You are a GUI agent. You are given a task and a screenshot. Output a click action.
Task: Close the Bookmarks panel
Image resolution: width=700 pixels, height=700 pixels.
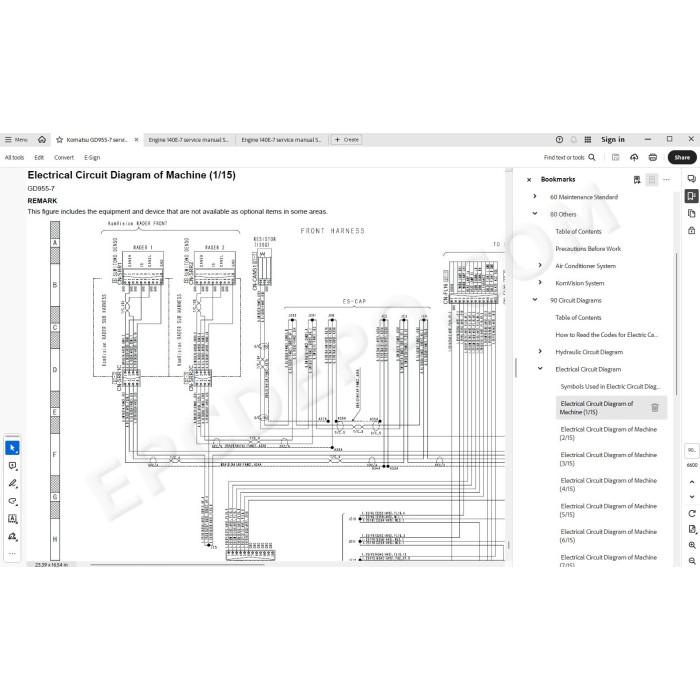click(x=529, y=179)
